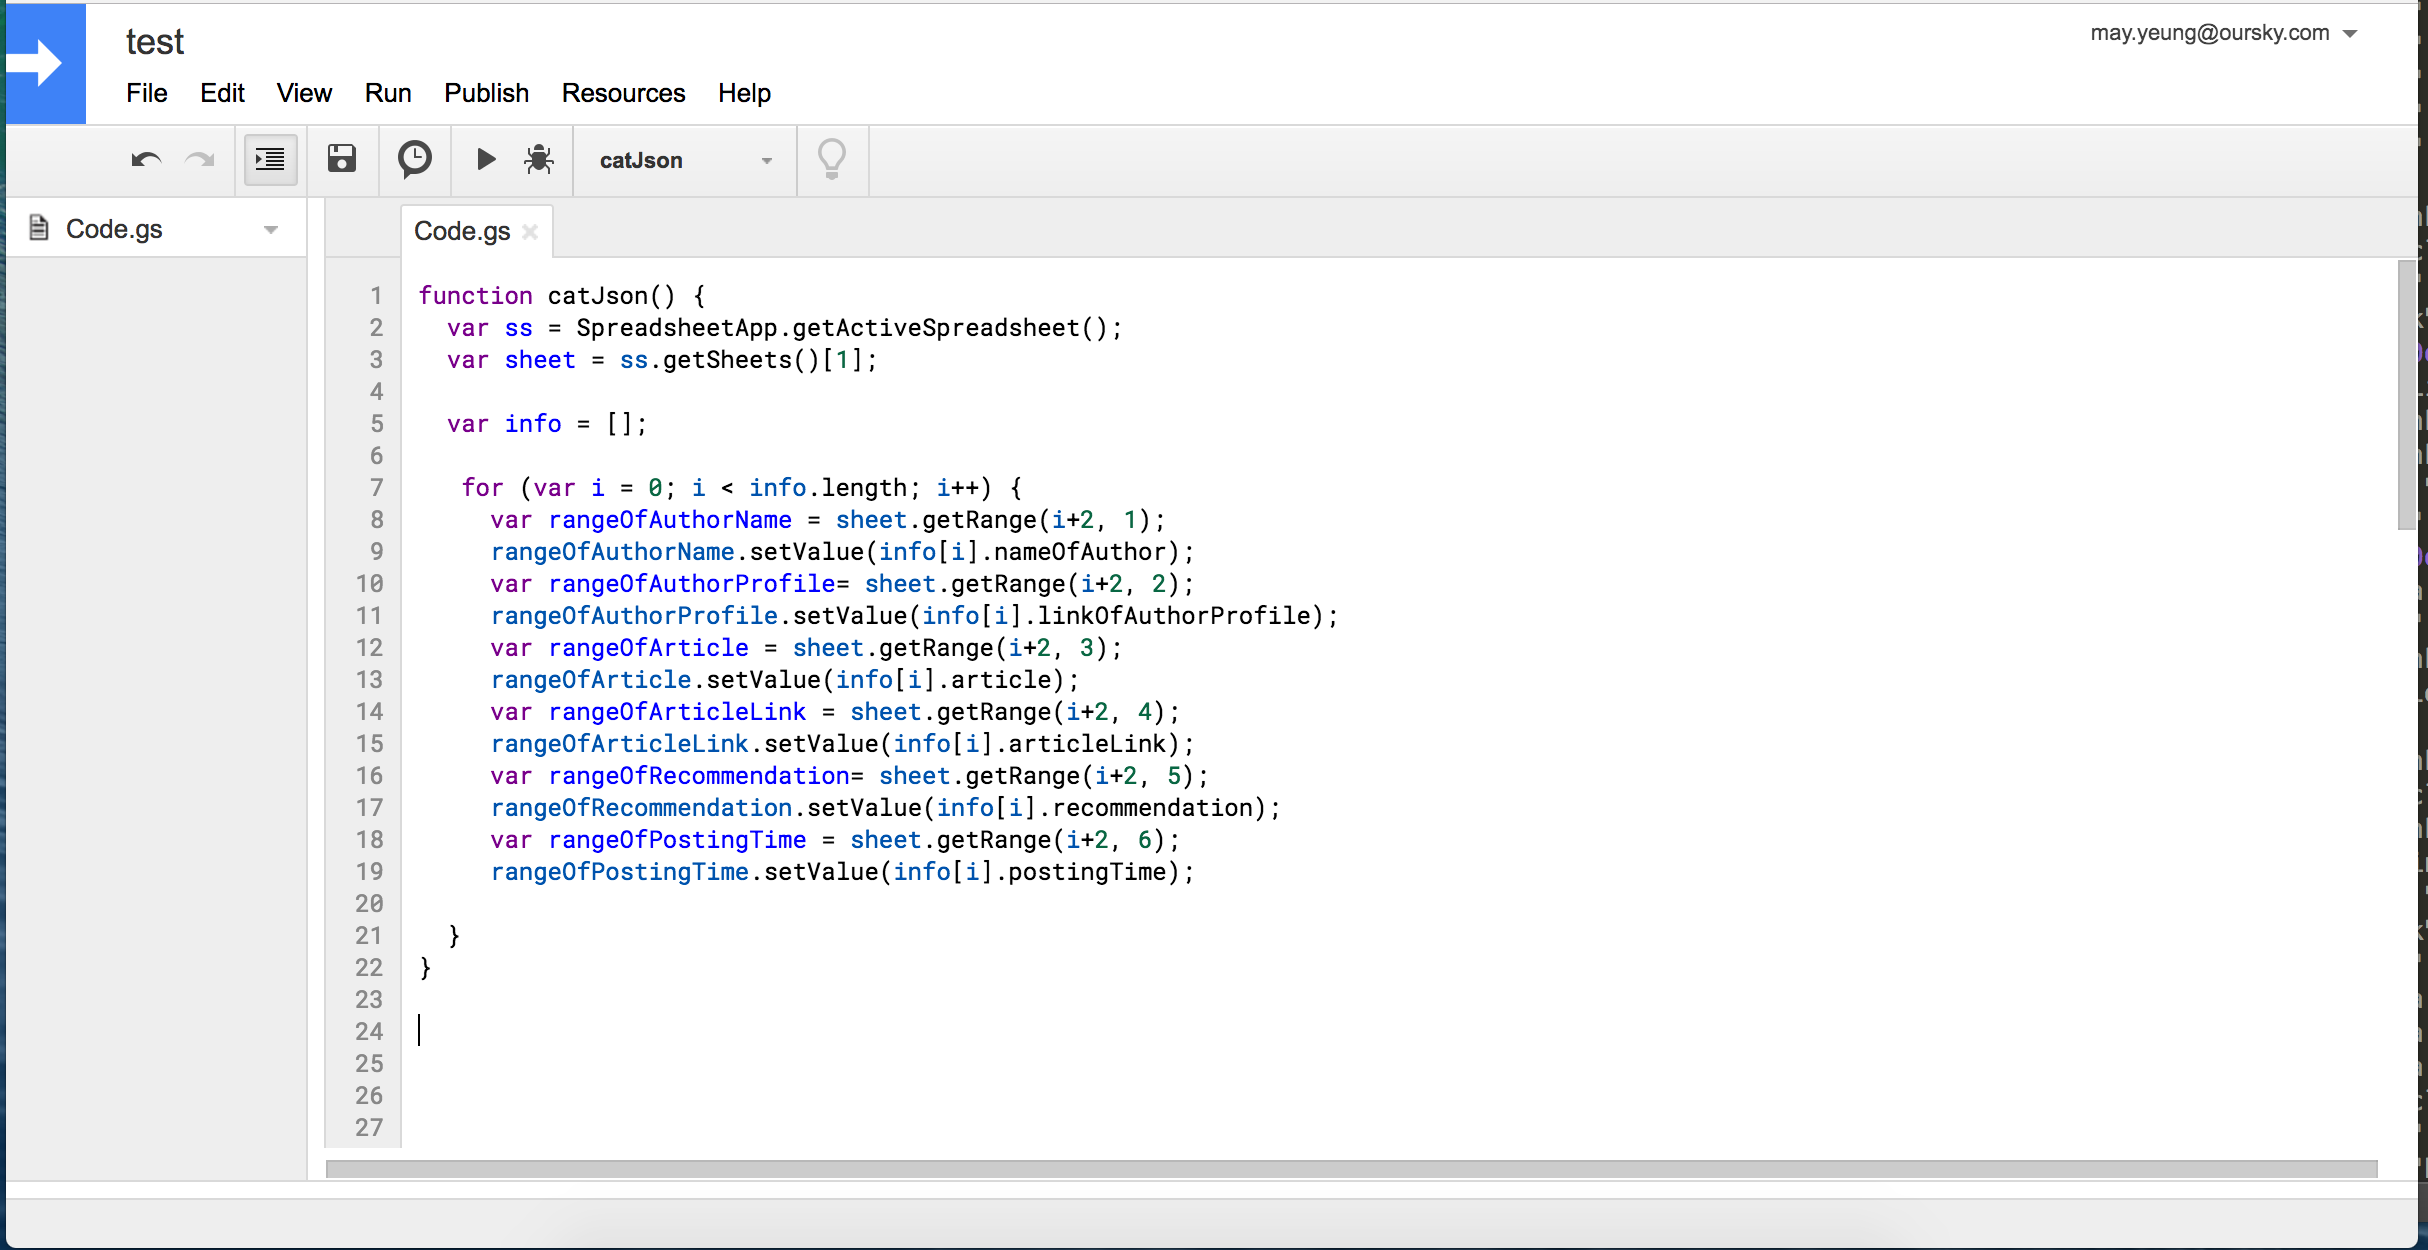Click the Redo icon

pos(200,160)
